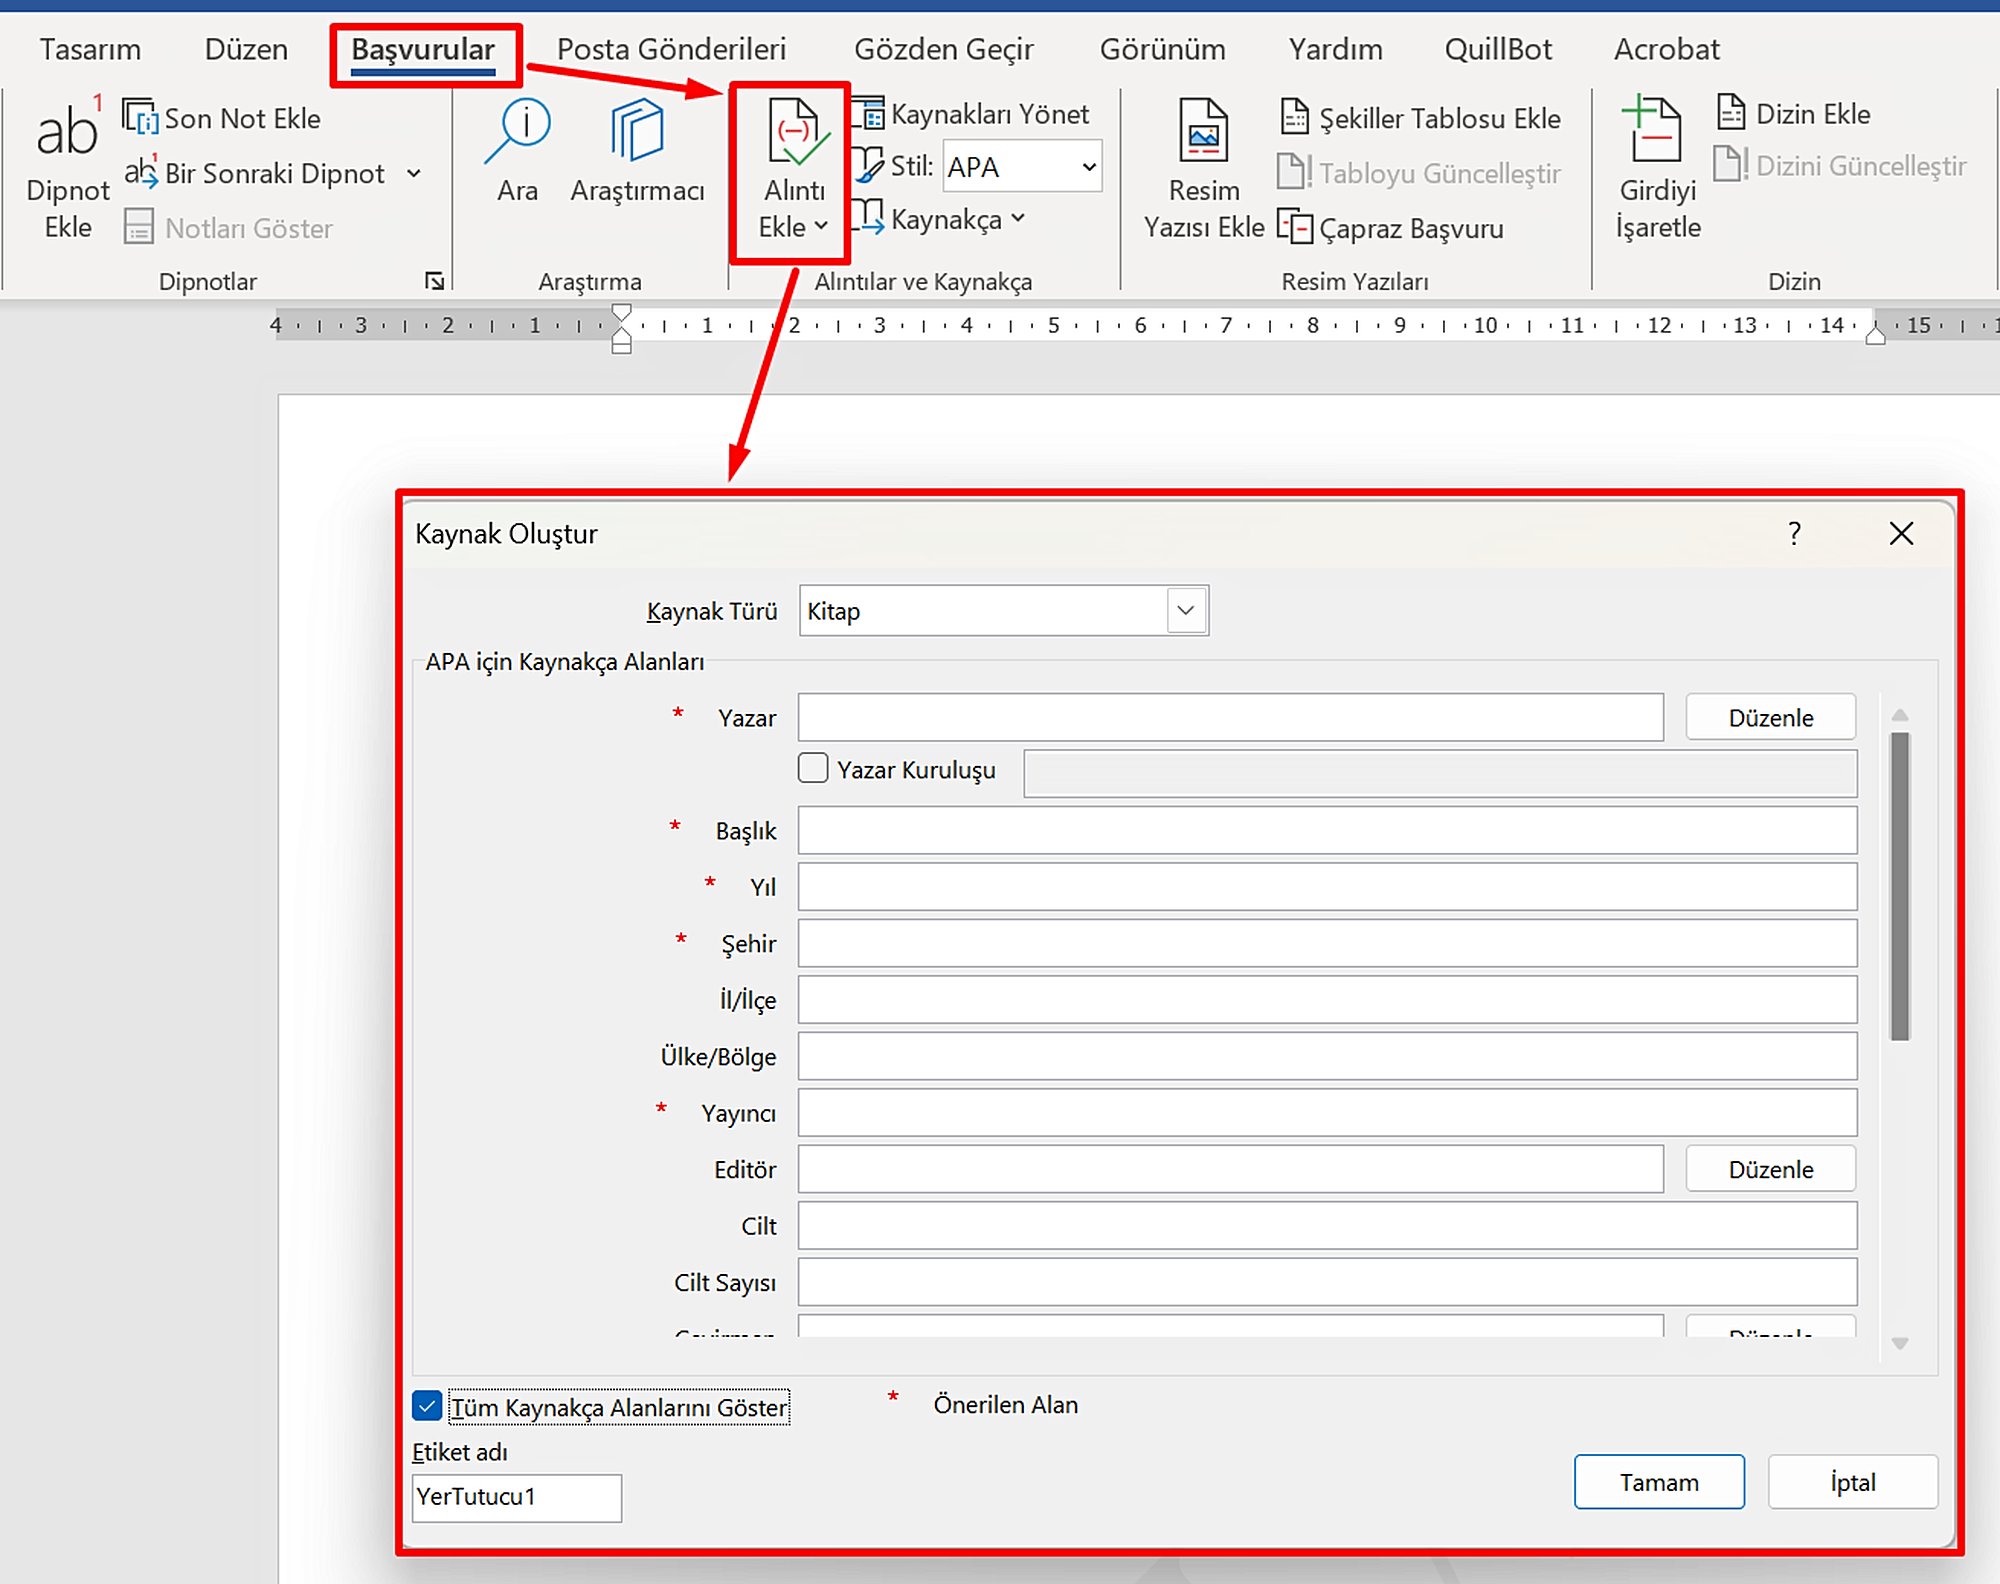This screenshot has height=1584, width=2000.
Task: Click the Çapraz Başvuru cross-reference icon
Action: click(x=1295, y=228)
